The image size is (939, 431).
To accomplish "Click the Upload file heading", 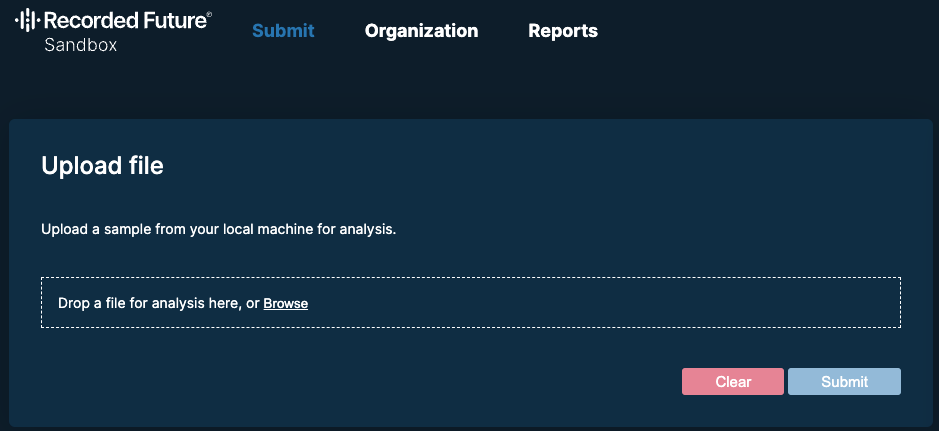I will coord(102,166).
